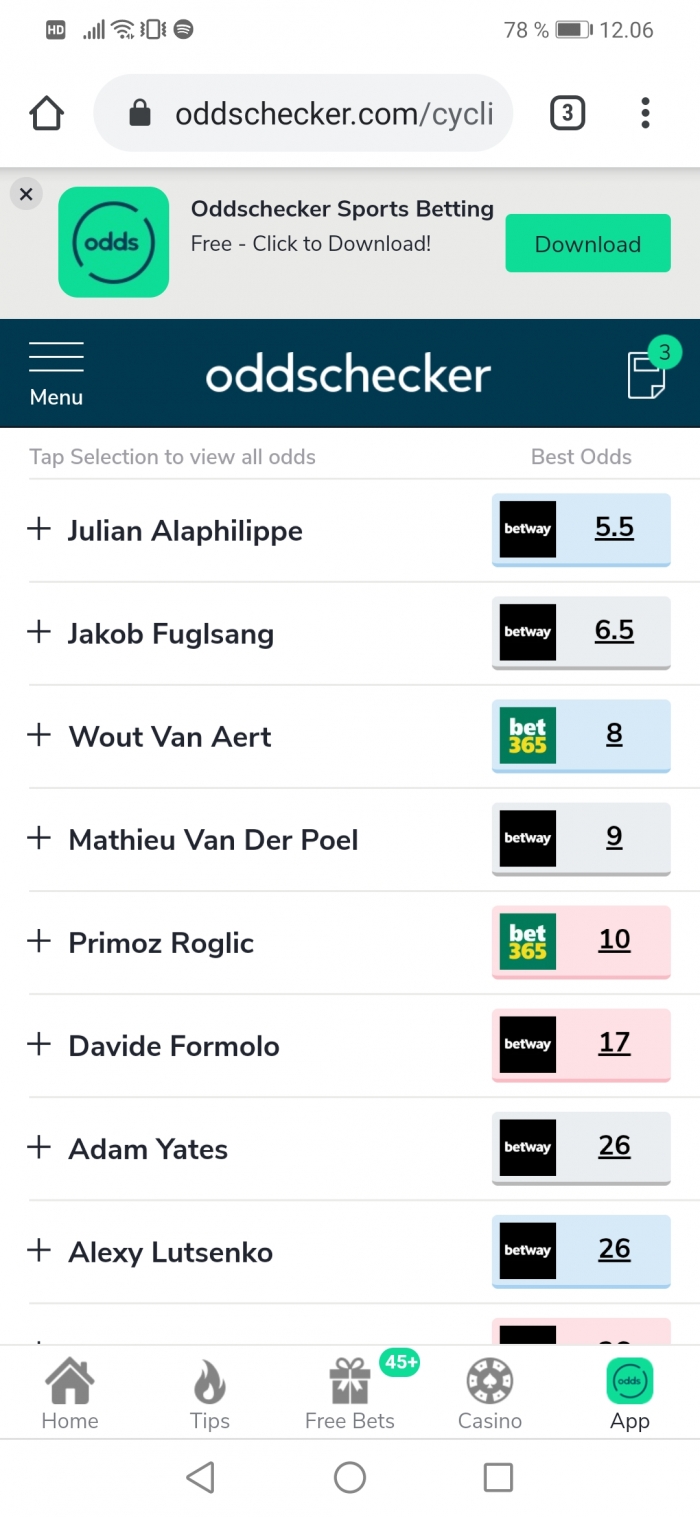Tap the oddschecker.com address bar
The height and width of the screenshot is (1517, 700).
click(303, 113)
